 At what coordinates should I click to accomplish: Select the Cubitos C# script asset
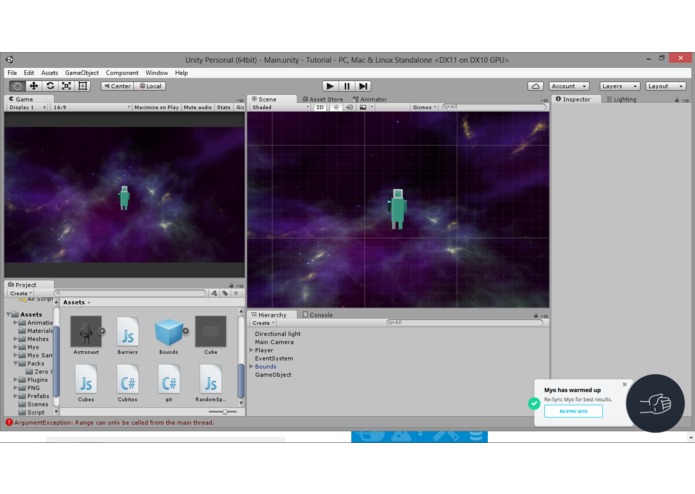pyautogui.click(x=128, y=380)
